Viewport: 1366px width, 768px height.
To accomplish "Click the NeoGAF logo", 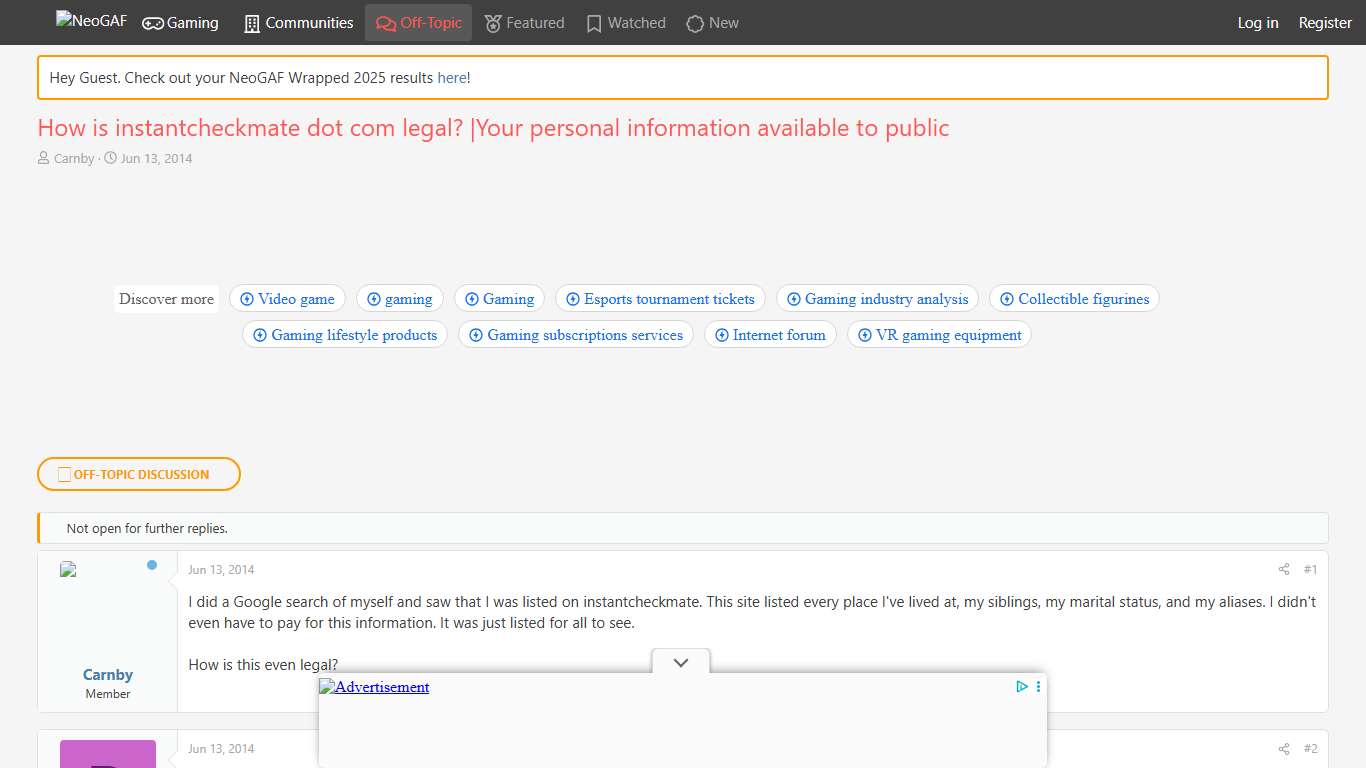I will (x=90, y=22).
